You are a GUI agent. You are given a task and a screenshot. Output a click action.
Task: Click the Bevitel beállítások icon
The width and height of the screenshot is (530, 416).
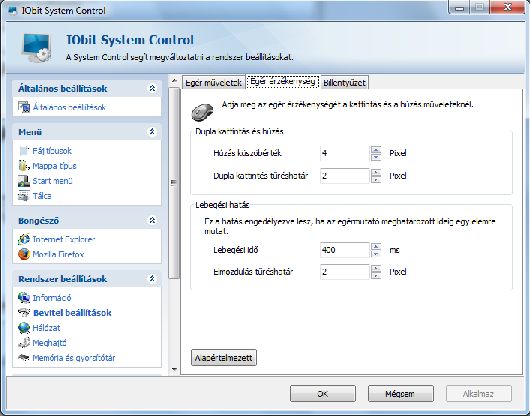pos(24,313)
